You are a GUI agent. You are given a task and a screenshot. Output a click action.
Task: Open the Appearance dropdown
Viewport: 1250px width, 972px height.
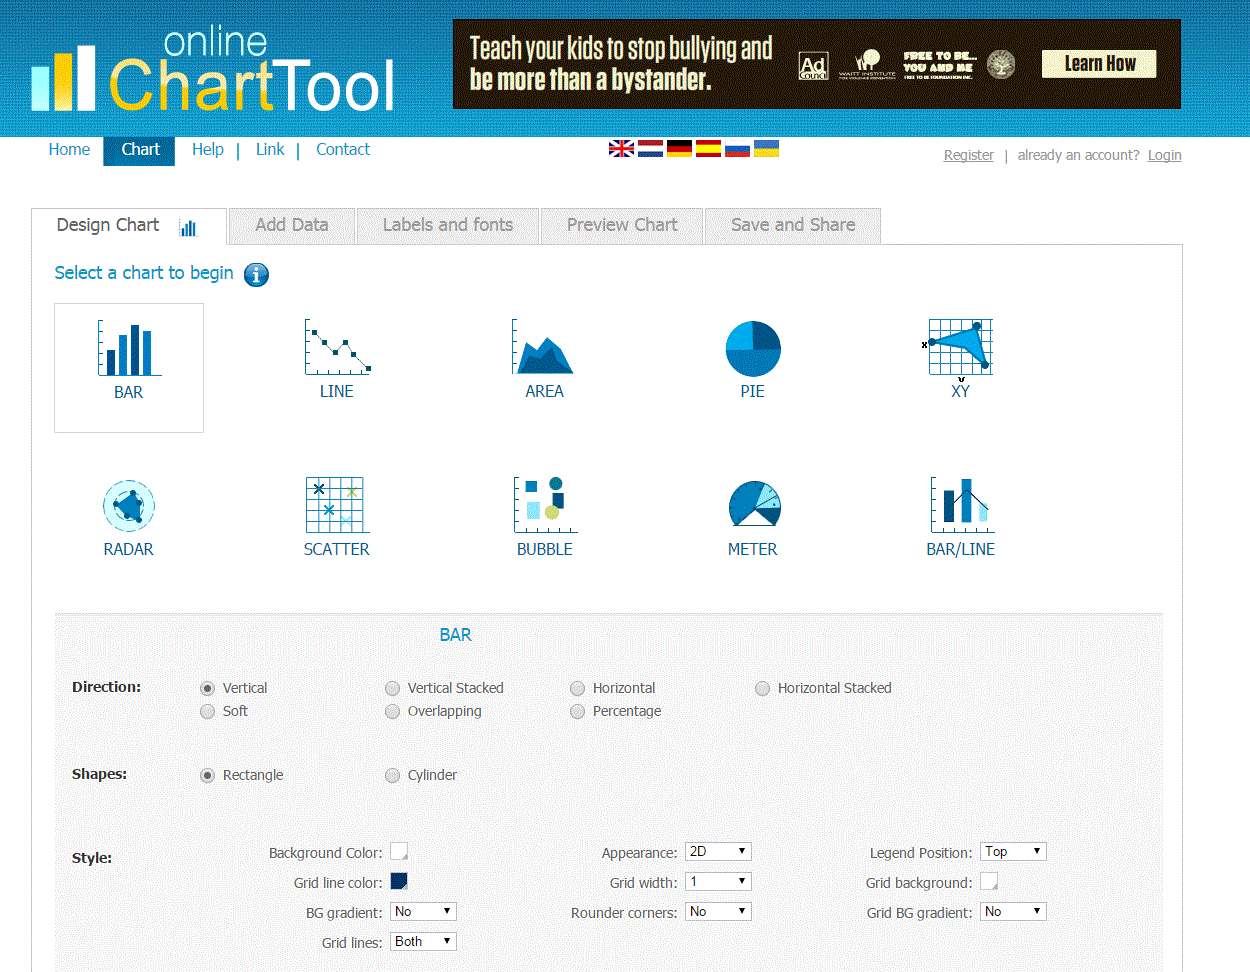click(717, 851)
